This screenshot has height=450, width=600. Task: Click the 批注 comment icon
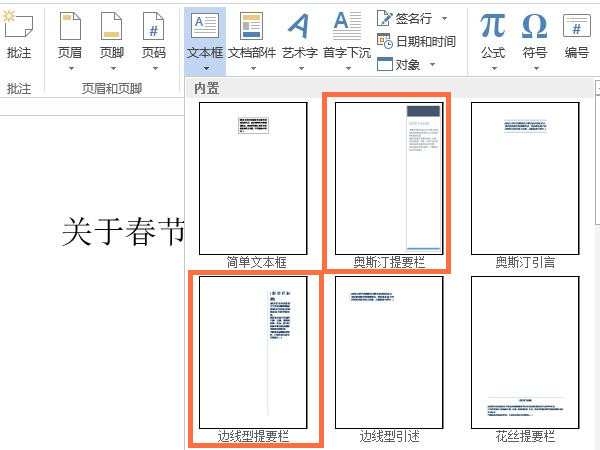tap(17, 26)
